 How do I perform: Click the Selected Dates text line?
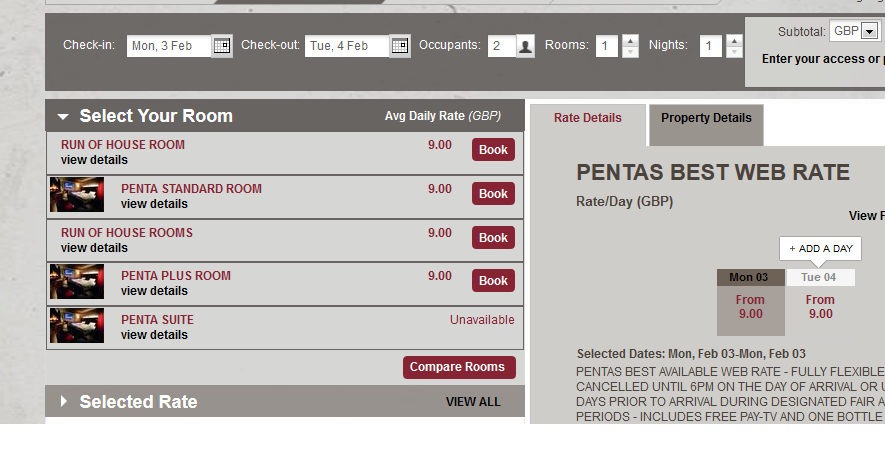(691, 354)
